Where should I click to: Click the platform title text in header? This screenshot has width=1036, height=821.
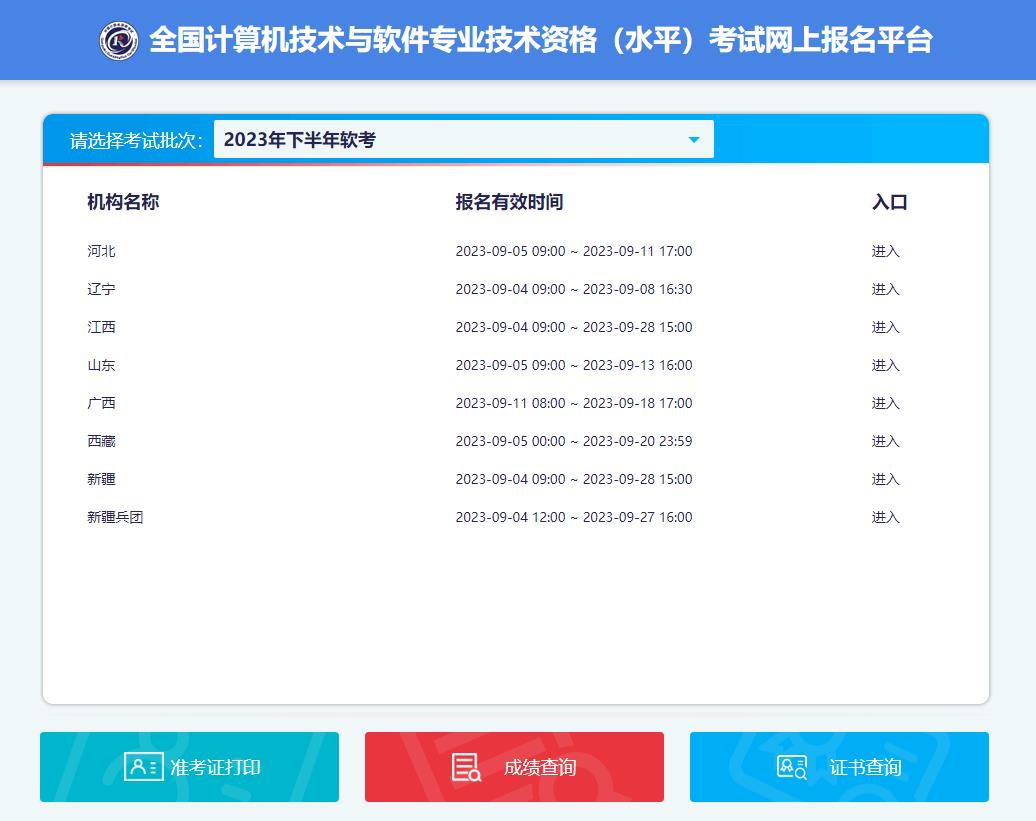[540, 40]
